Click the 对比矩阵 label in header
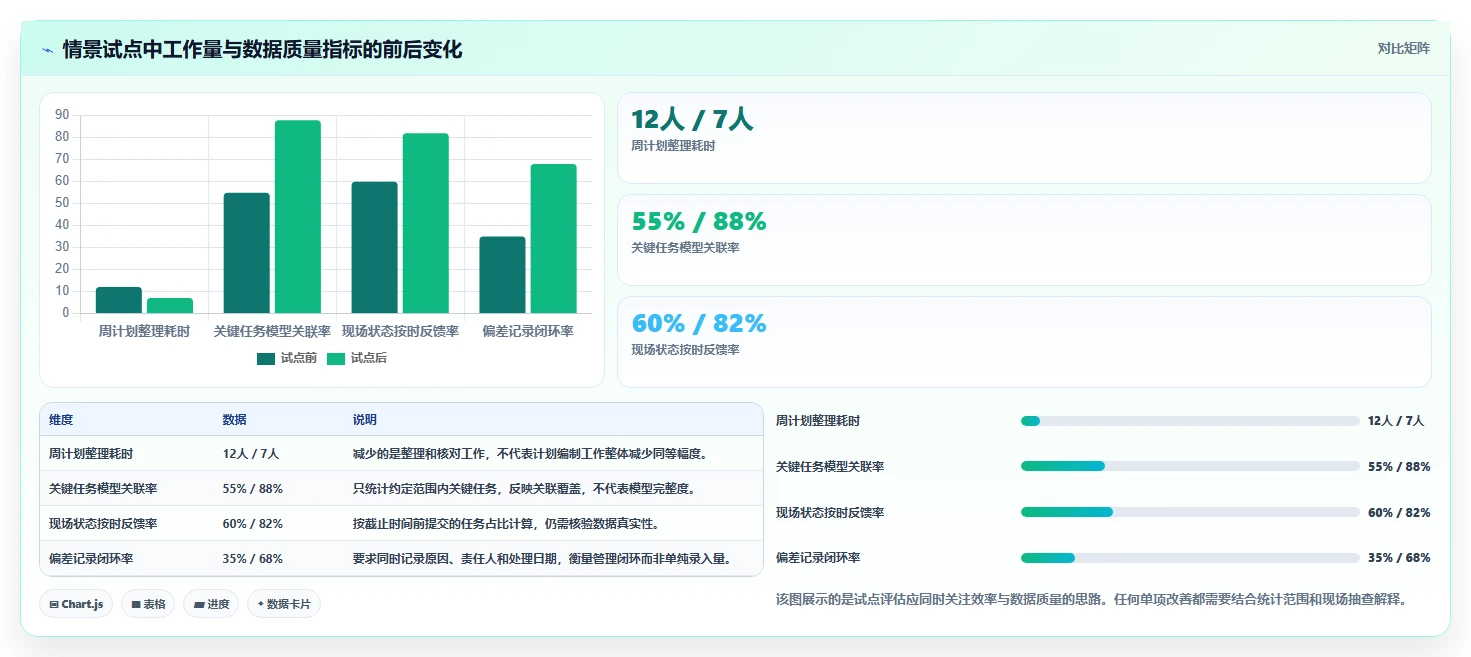This screenshot has height=657, width=1471. (x=1403, y=48)
